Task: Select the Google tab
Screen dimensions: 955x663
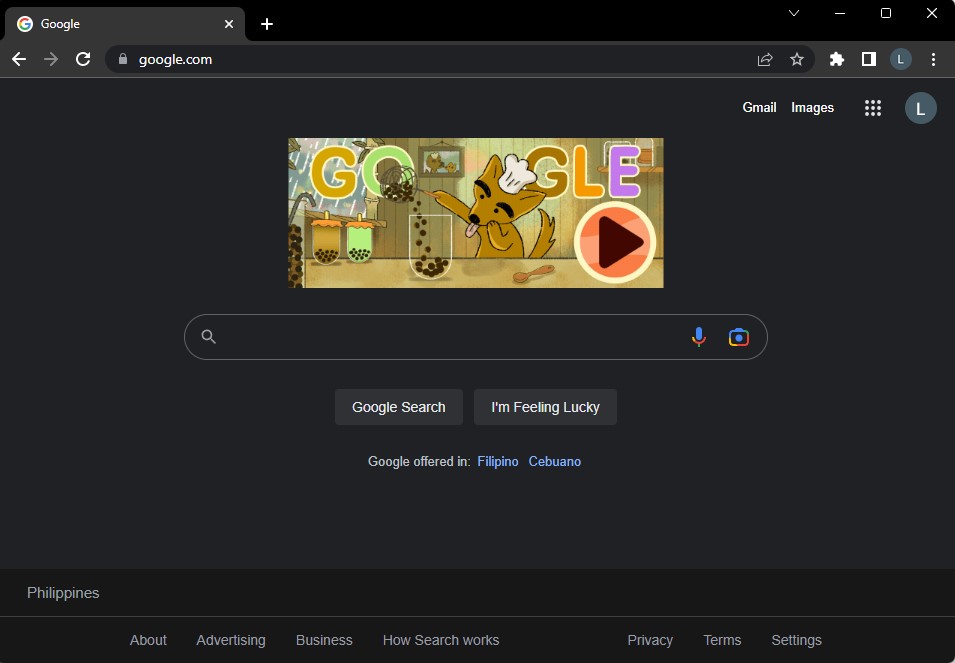Action: click(125, 24)
